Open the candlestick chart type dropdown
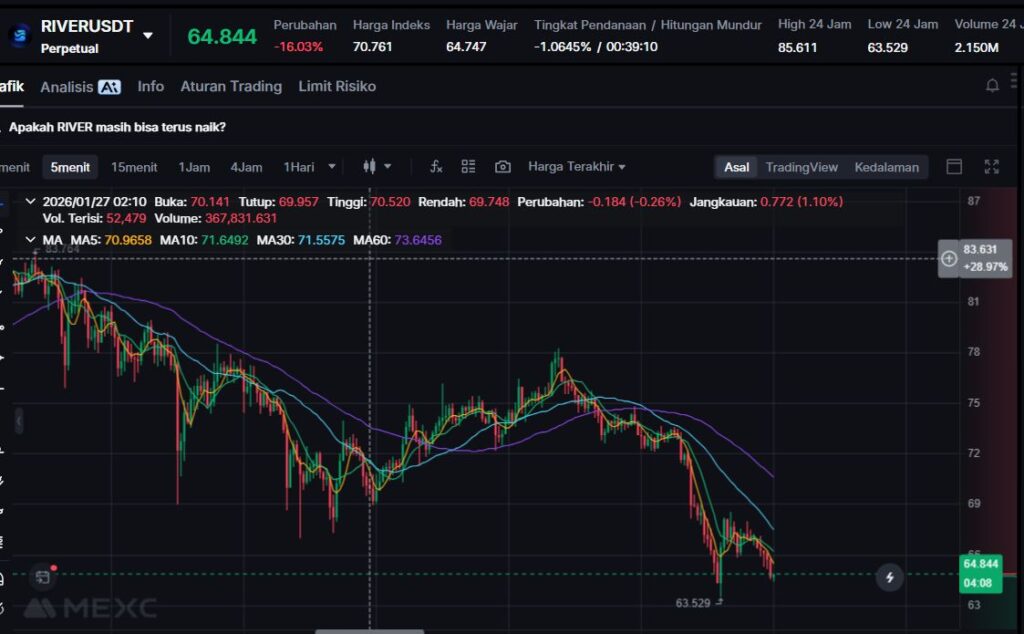The width and height of the screenshot is (1024, 634). (x=376, y=167)
